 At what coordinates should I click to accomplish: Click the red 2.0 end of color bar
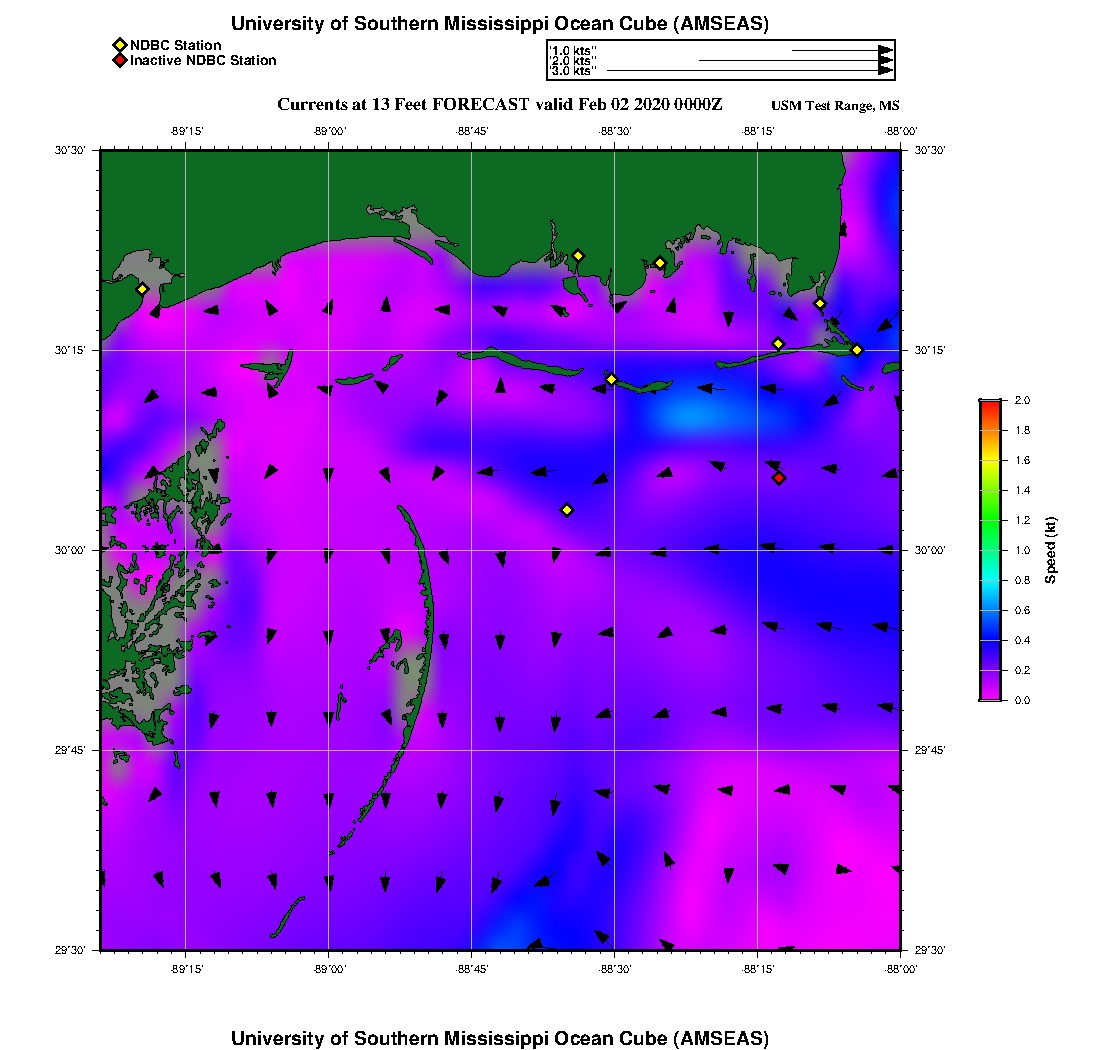[x=990, y=405]
